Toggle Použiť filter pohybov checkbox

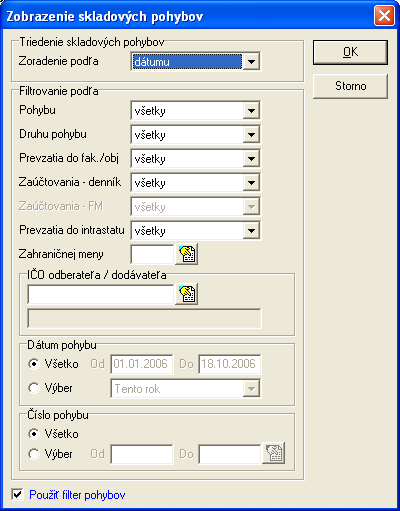[x=17, y=495]
